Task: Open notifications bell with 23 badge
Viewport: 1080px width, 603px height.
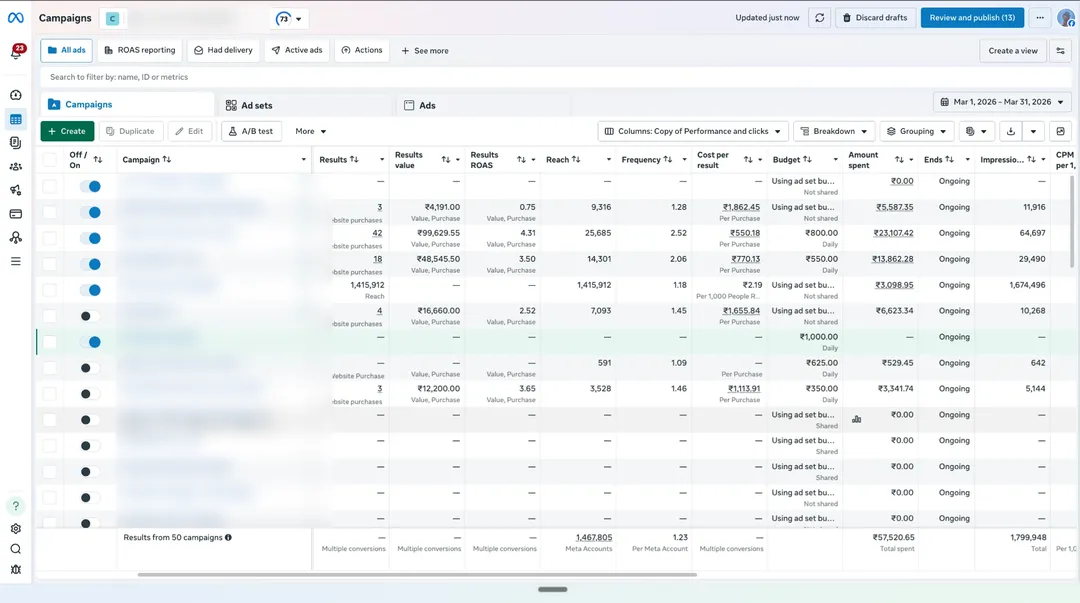Action: pos(17,52)
